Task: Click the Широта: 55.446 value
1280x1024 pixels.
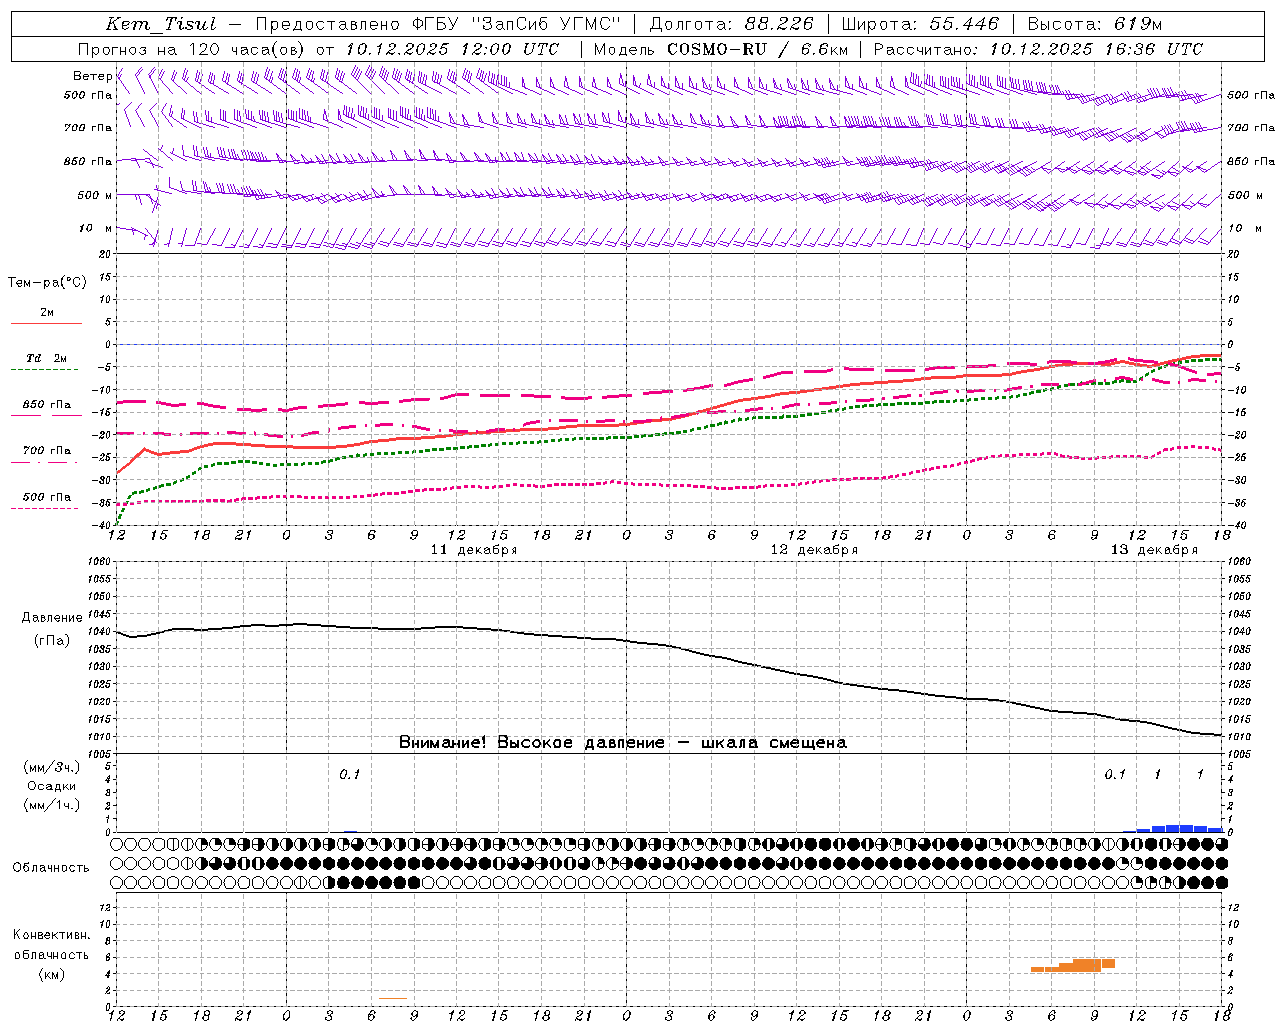Action: point(920,24)
